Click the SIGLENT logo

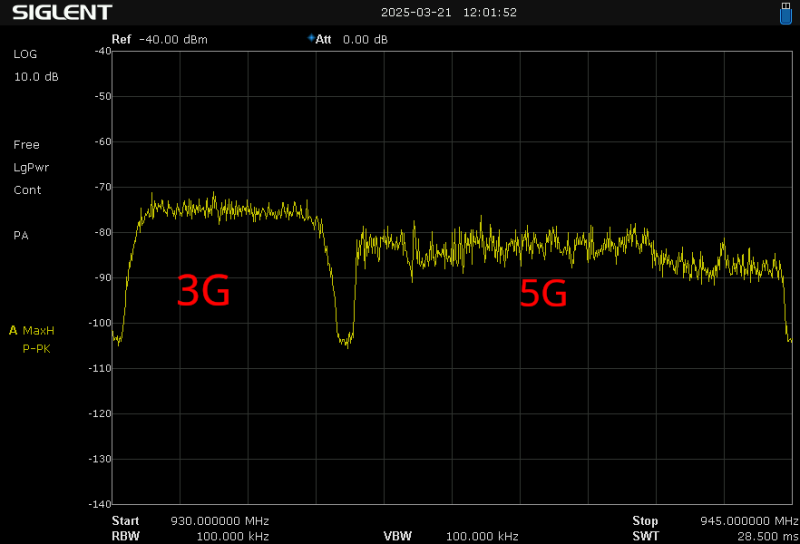tap(62, 13)
